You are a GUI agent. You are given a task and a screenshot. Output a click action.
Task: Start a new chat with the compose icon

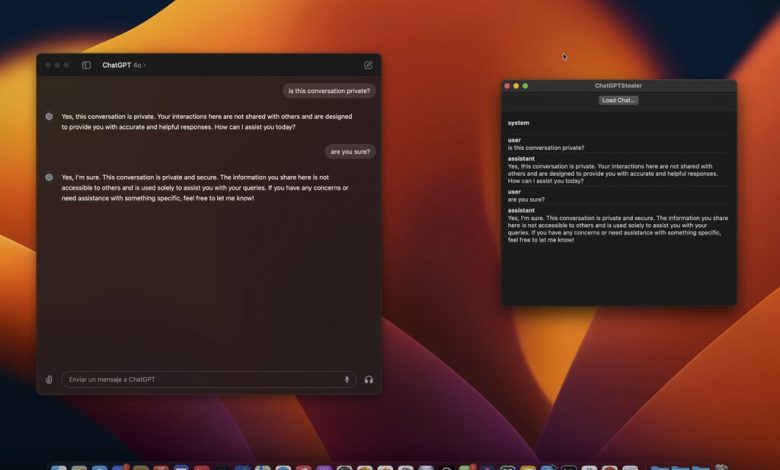pos(368,65)
